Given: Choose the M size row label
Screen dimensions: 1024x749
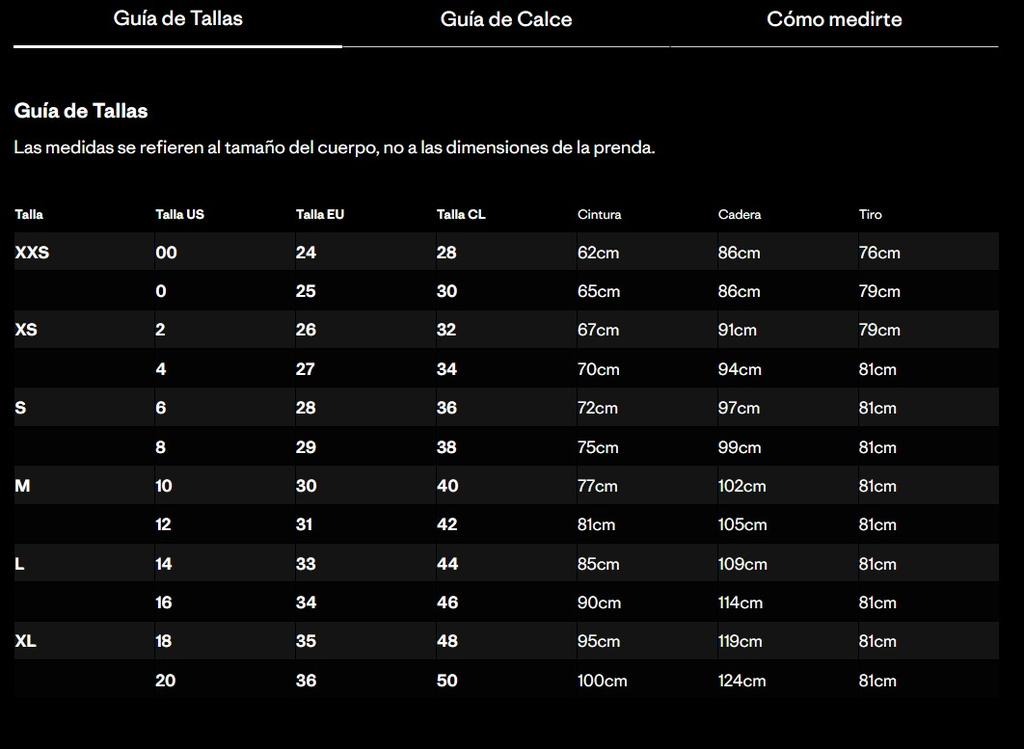Looking at the screenshot, I should (x=22, y=486).
